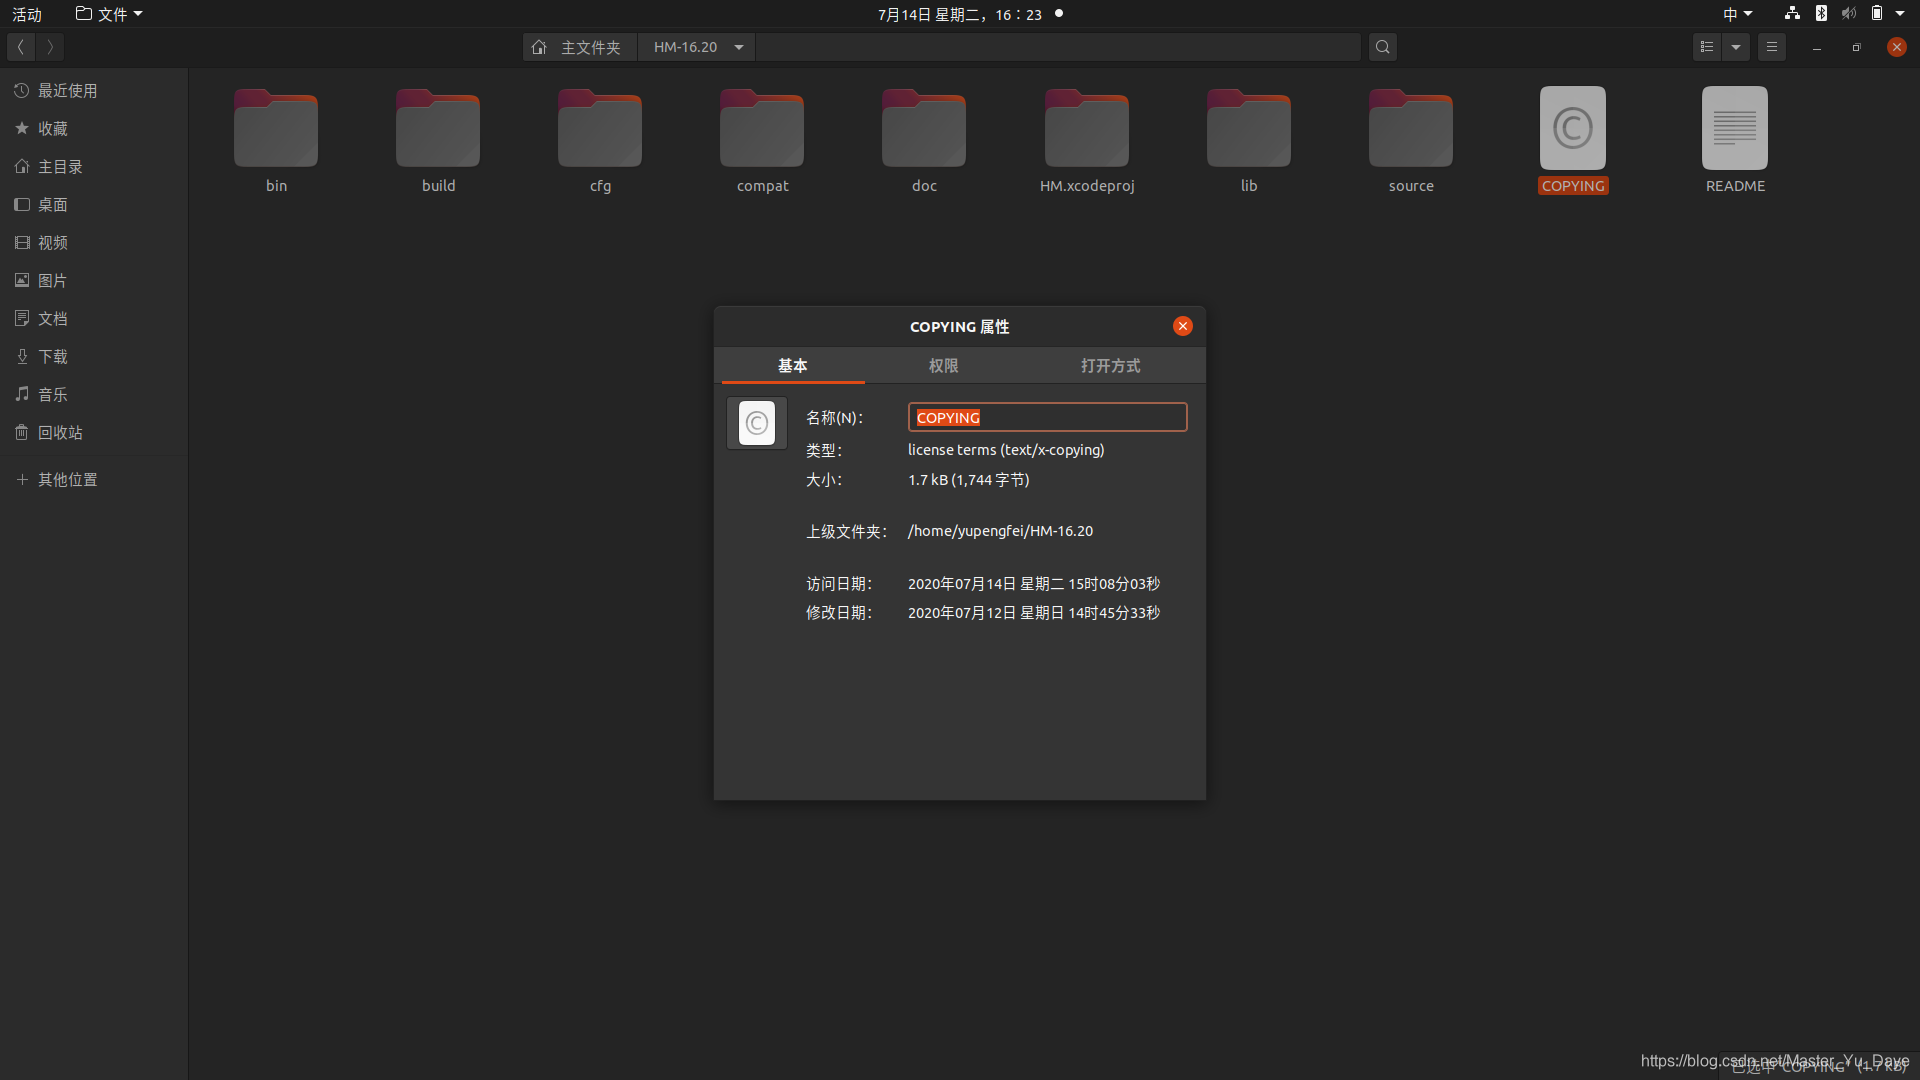Screen dimensions: 1920x1080
Task: Click the network status icon
Action: coord(1792,14)
